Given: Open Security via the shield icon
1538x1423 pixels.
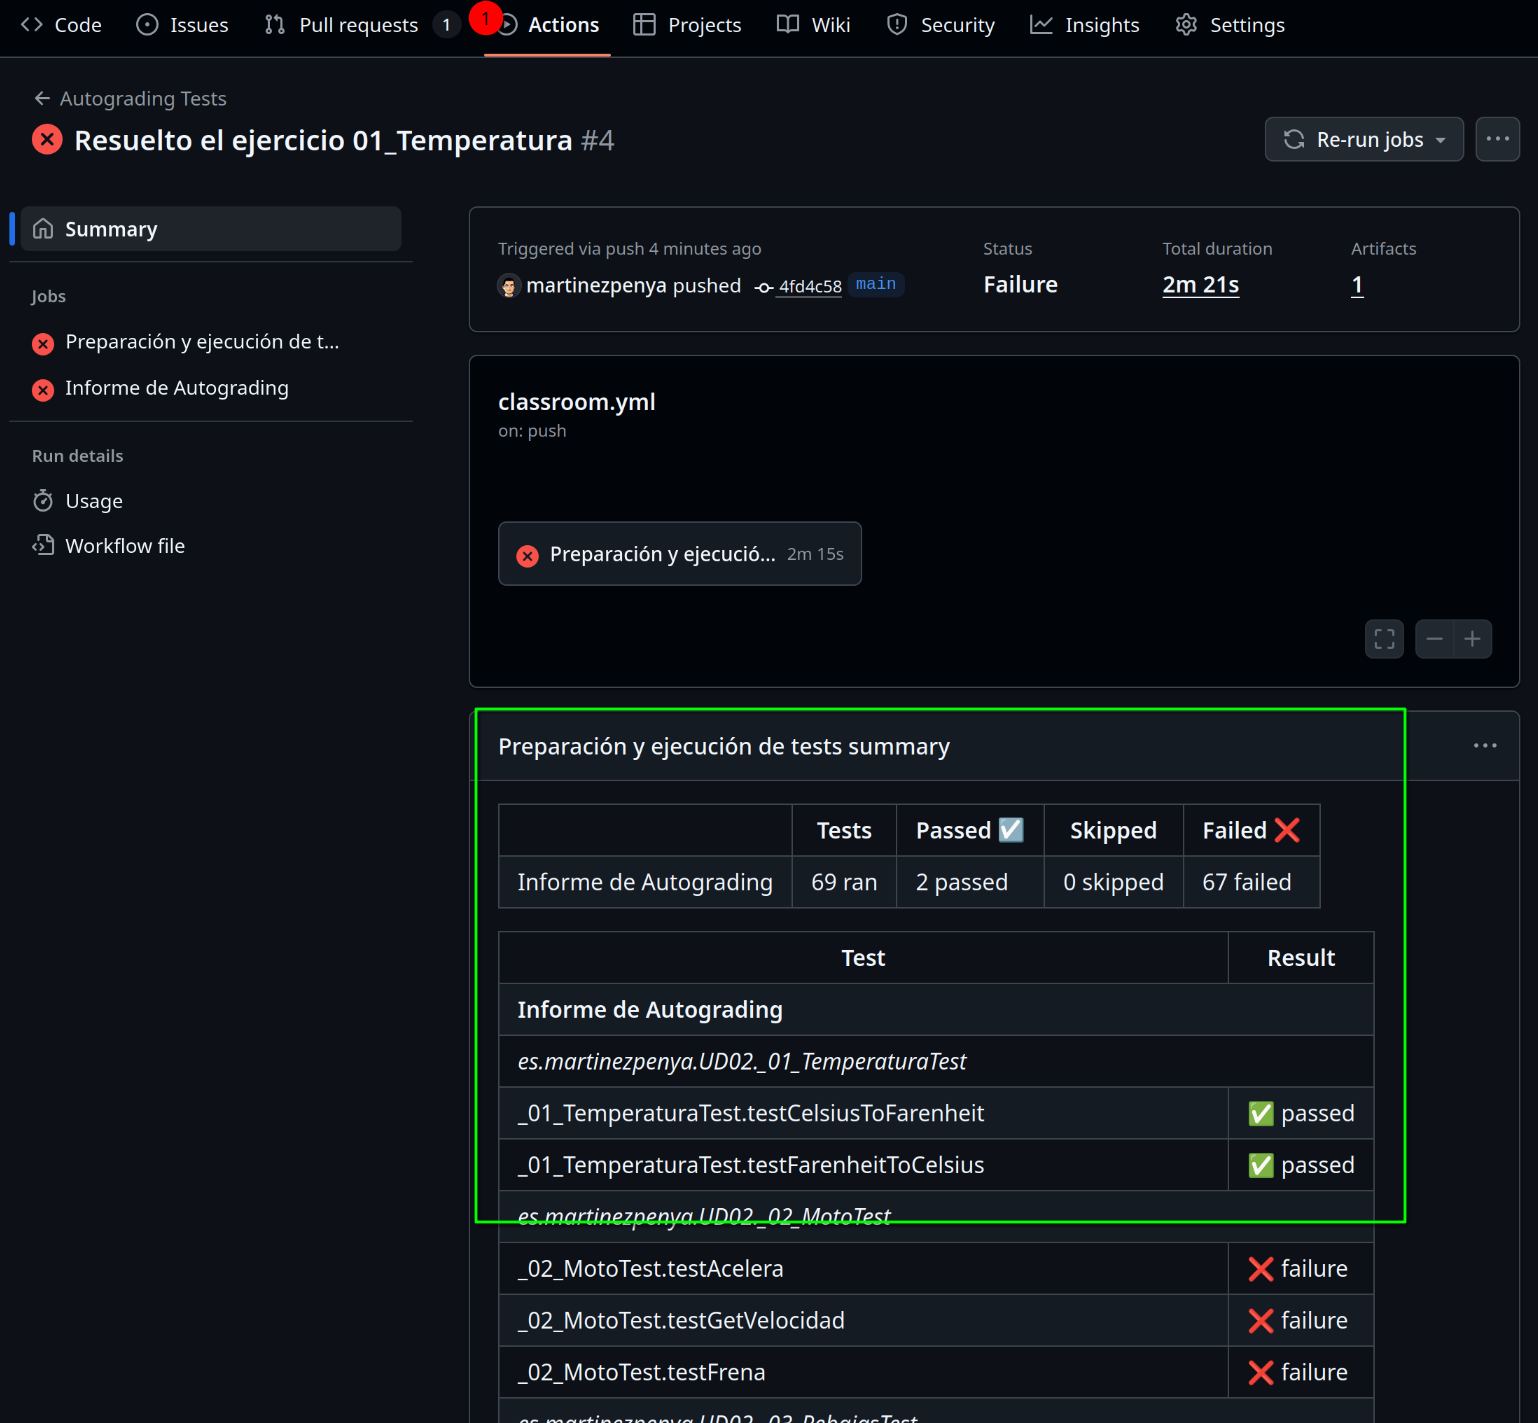Looking at the screenshot, I should pos(897,24).
